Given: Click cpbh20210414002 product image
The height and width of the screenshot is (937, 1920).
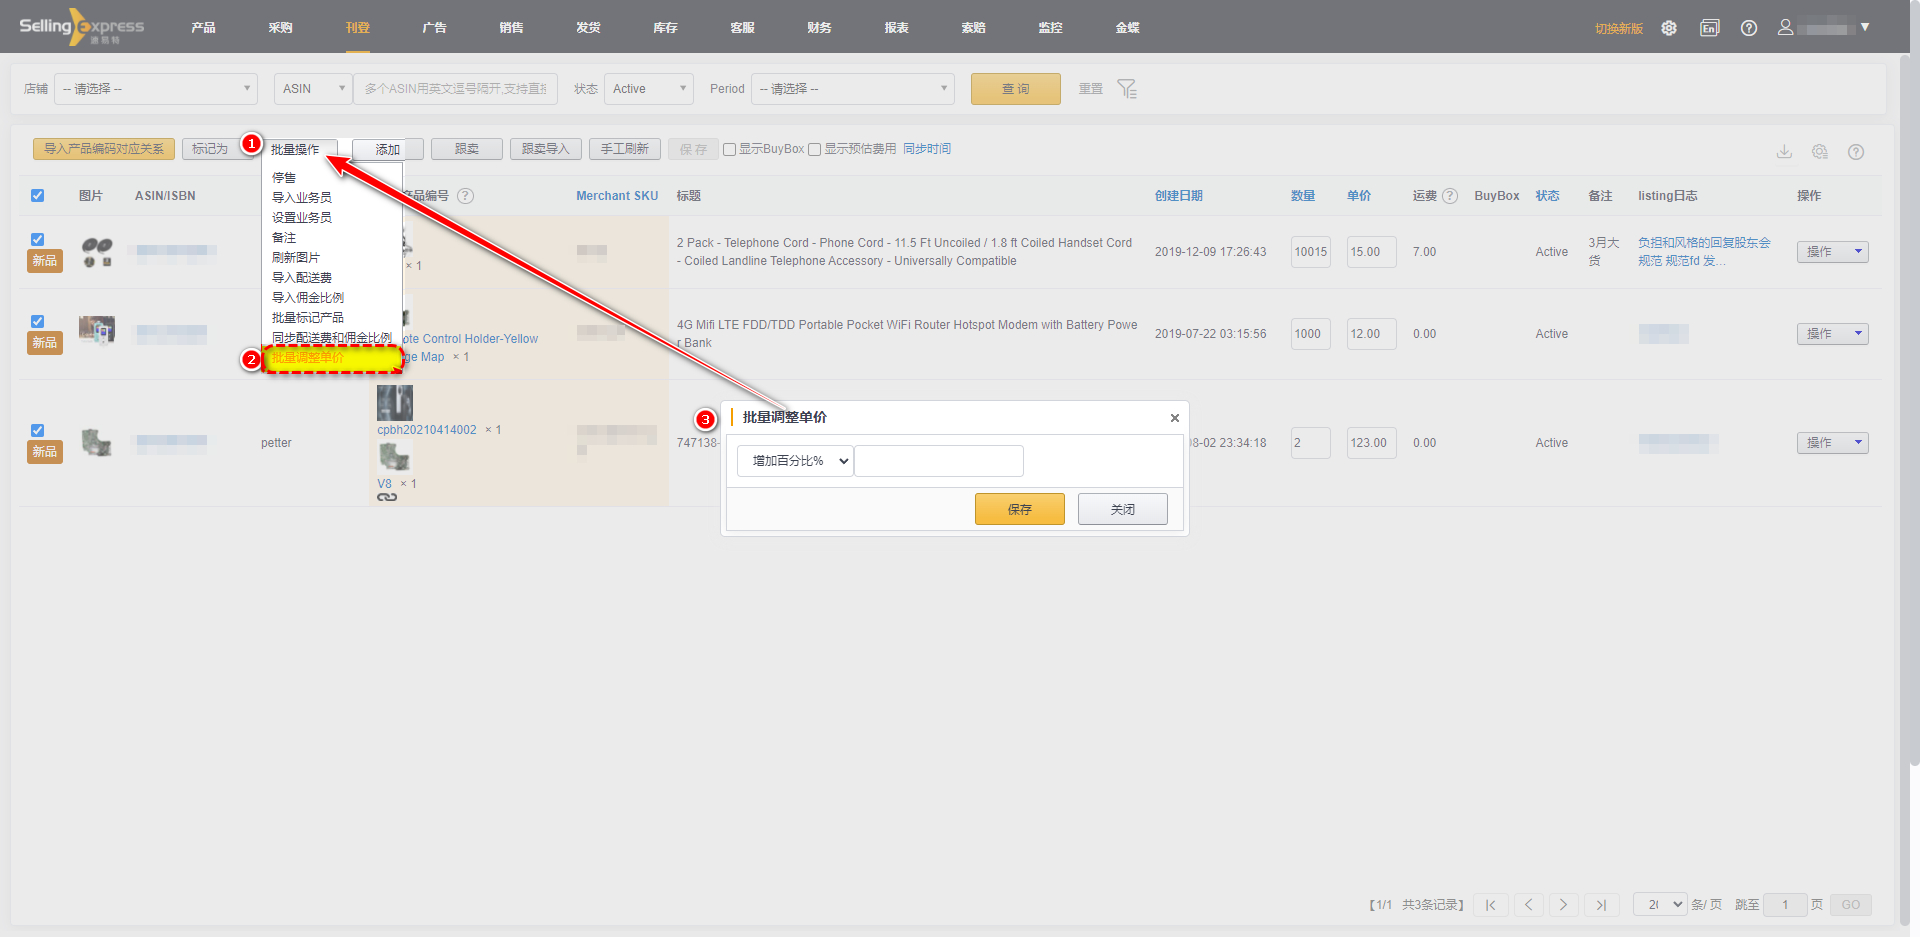Looking at the screenshot, I should point(395,402).
